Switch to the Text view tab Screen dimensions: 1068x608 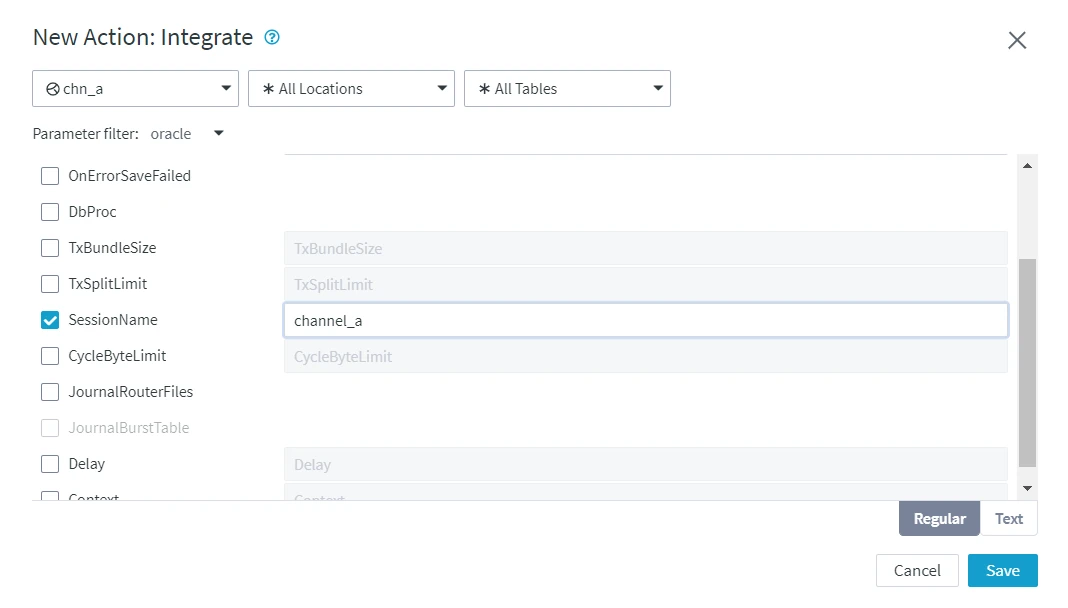1008,518
